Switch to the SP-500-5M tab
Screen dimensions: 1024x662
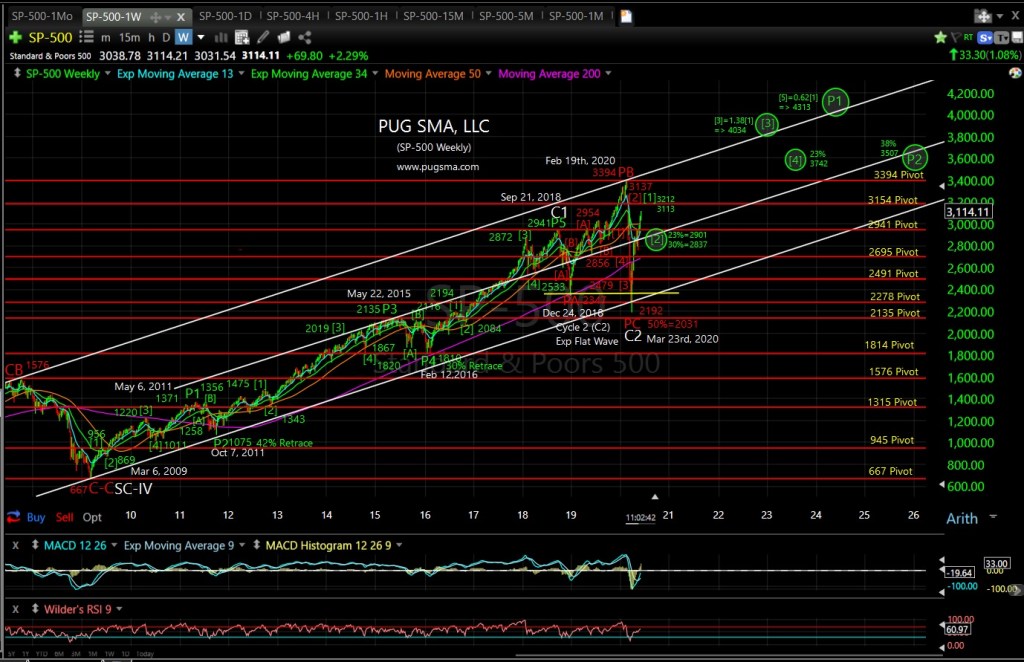tap(506, 16)
